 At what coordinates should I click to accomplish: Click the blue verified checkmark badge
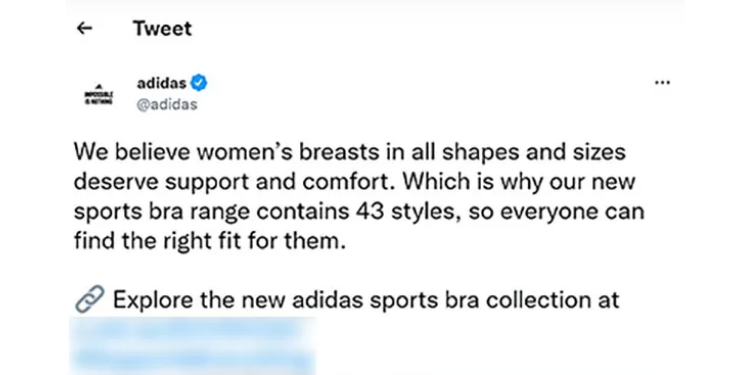pos(199,83)
